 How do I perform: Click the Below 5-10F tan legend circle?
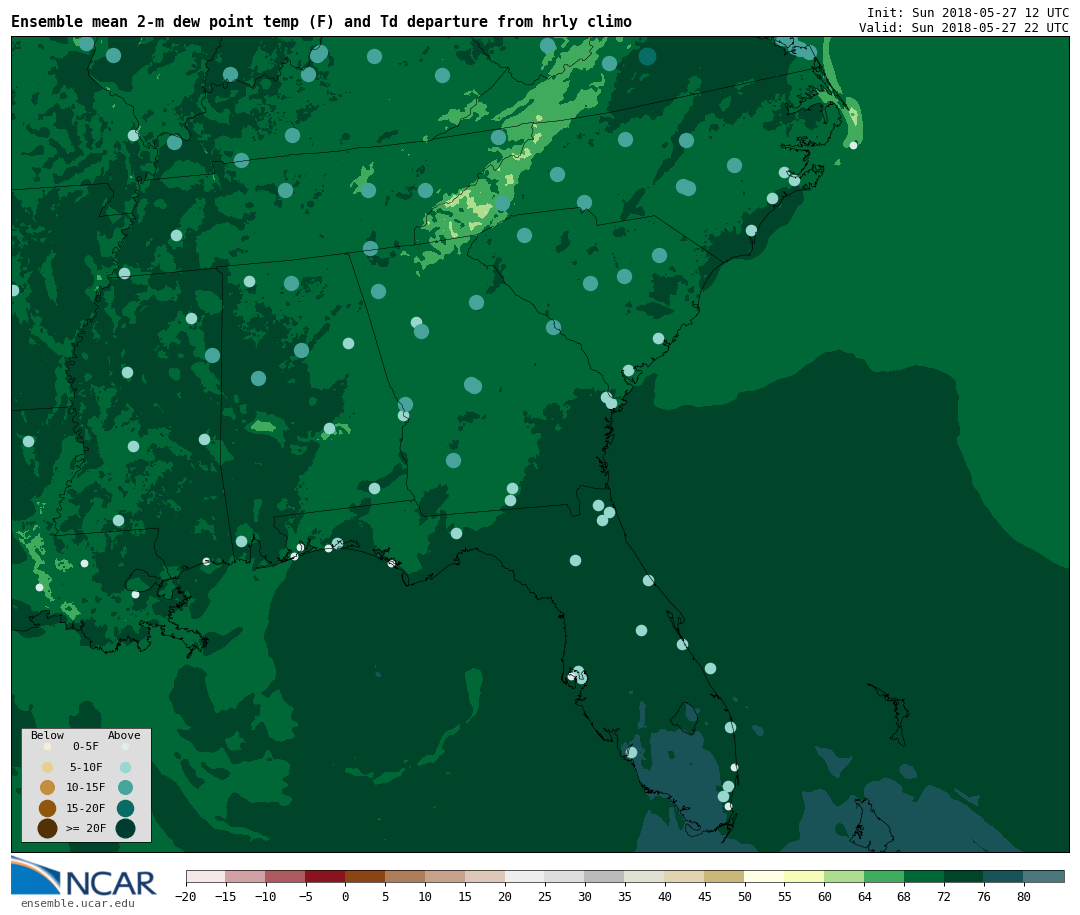click(48, 767)
